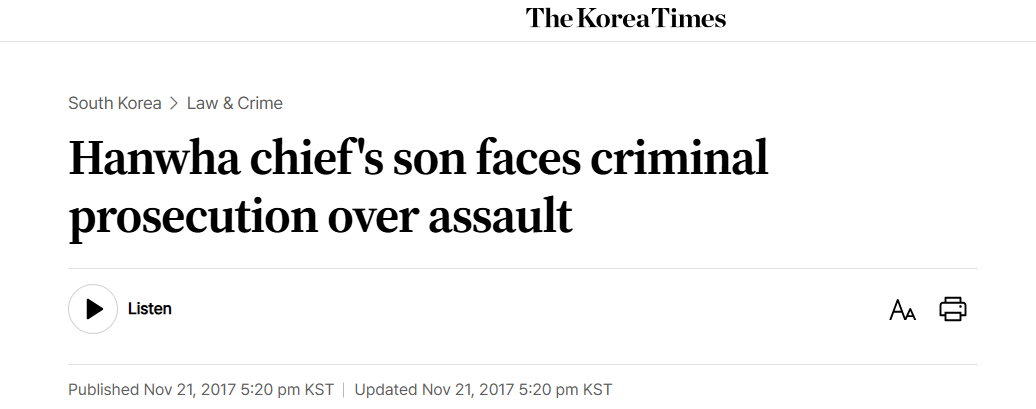
Task: Open the South Korea section breadcrumb
Action: pos(114,103)
